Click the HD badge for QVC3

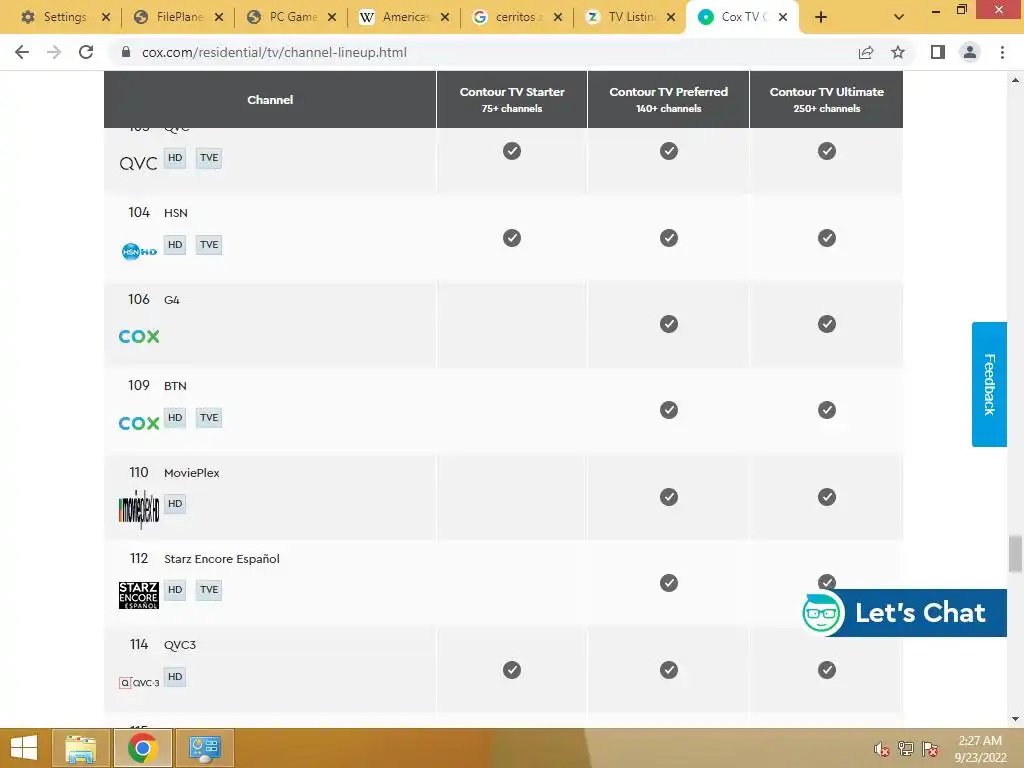[175, 677]
